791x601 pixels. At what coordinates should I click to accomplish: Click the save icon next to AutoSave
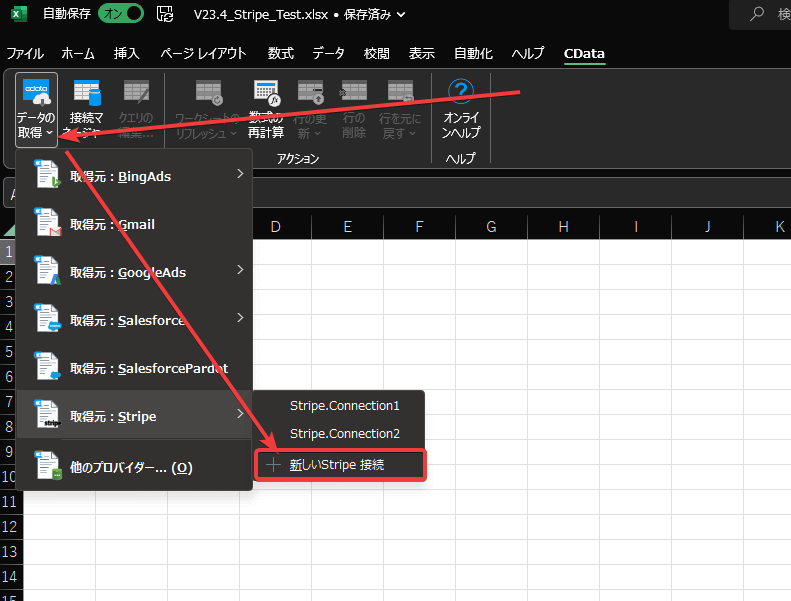pyautogui.click(x=164, y=14)
